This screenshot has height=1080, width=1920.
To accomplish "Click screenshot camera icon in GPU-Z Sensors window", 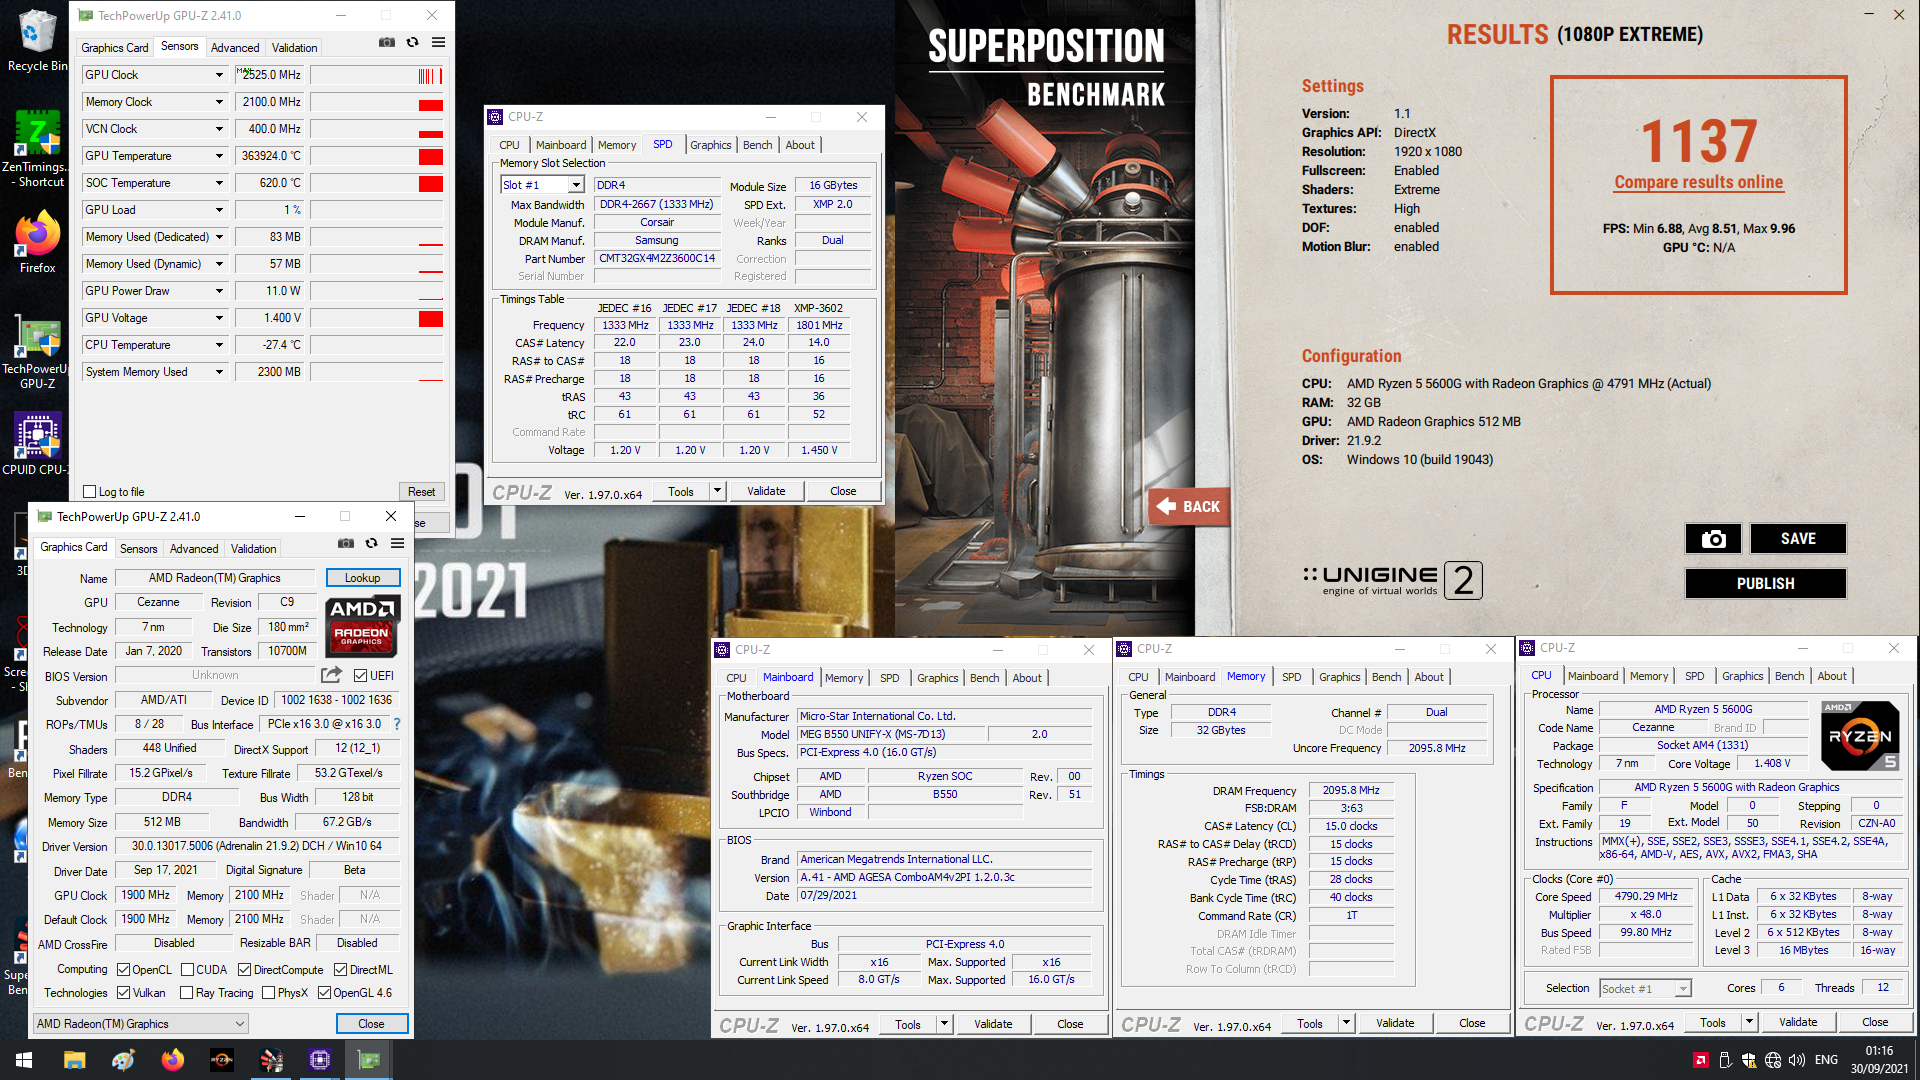I will [x=387, y=43].
